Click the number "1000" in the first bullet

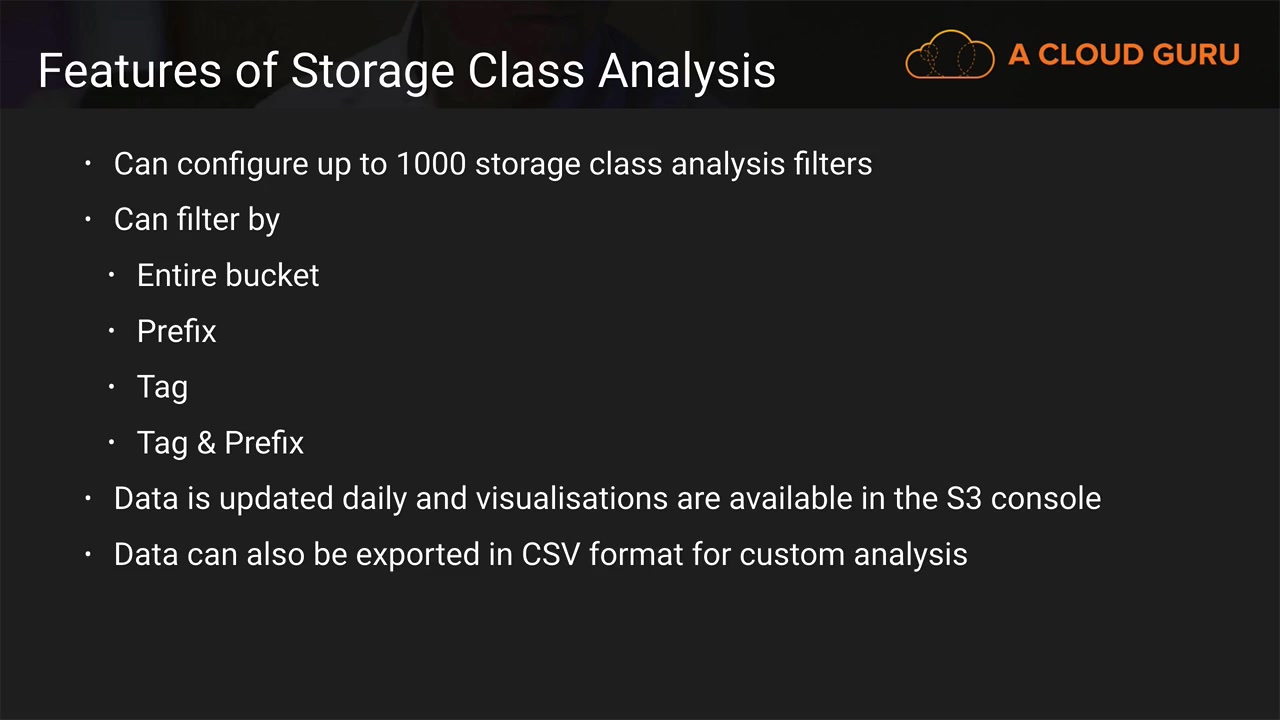click(430, 163)
